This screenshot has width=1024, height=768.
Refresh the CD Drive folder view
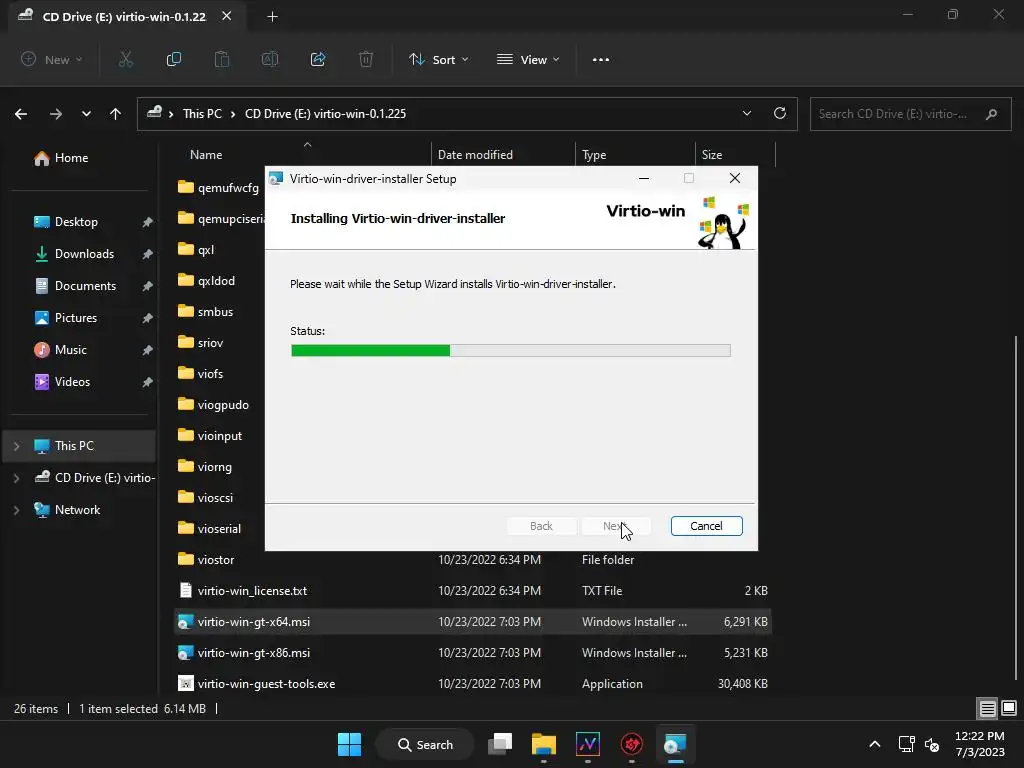coord(780,113)
